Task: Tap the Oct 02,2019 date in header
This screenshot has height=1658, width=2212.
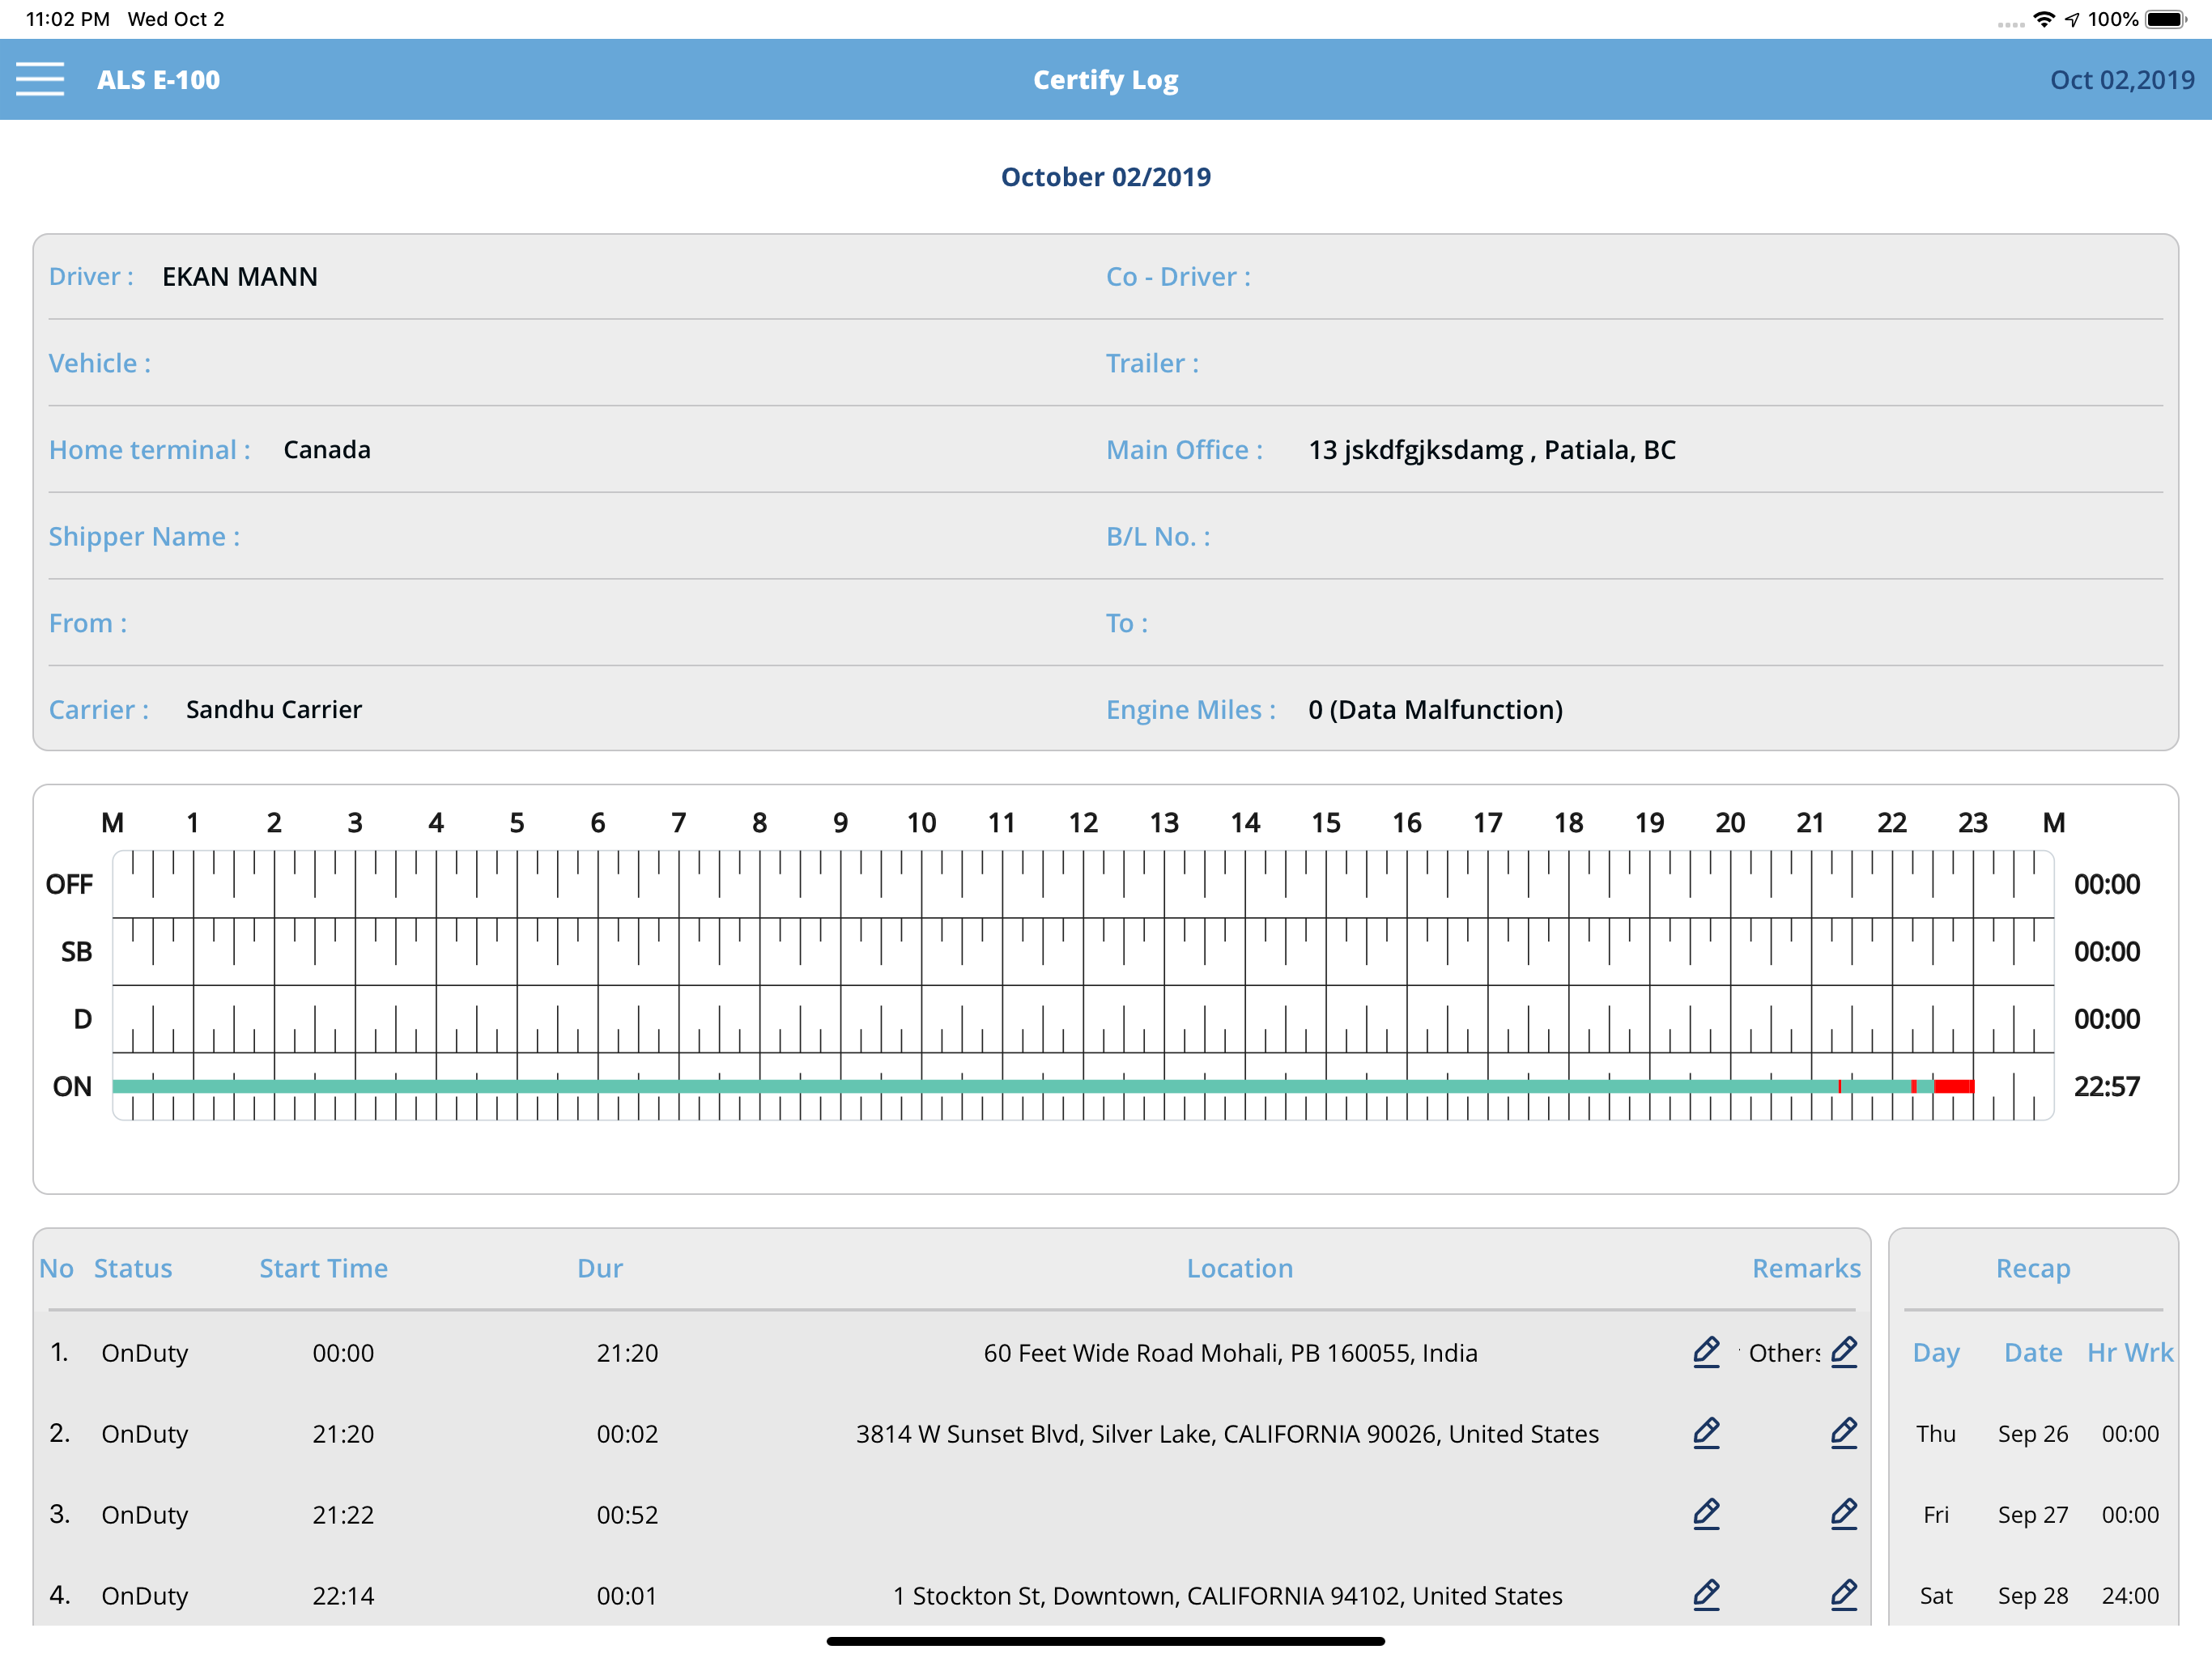Action: (2122, 80)
